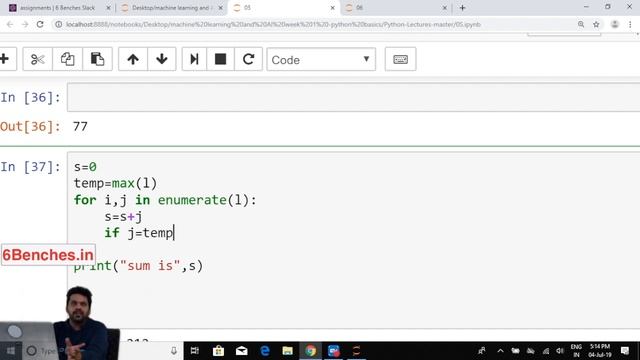Click the for i,j in enumerate(l) line
This screenshot has height=360, width=640.
[165, 200]
